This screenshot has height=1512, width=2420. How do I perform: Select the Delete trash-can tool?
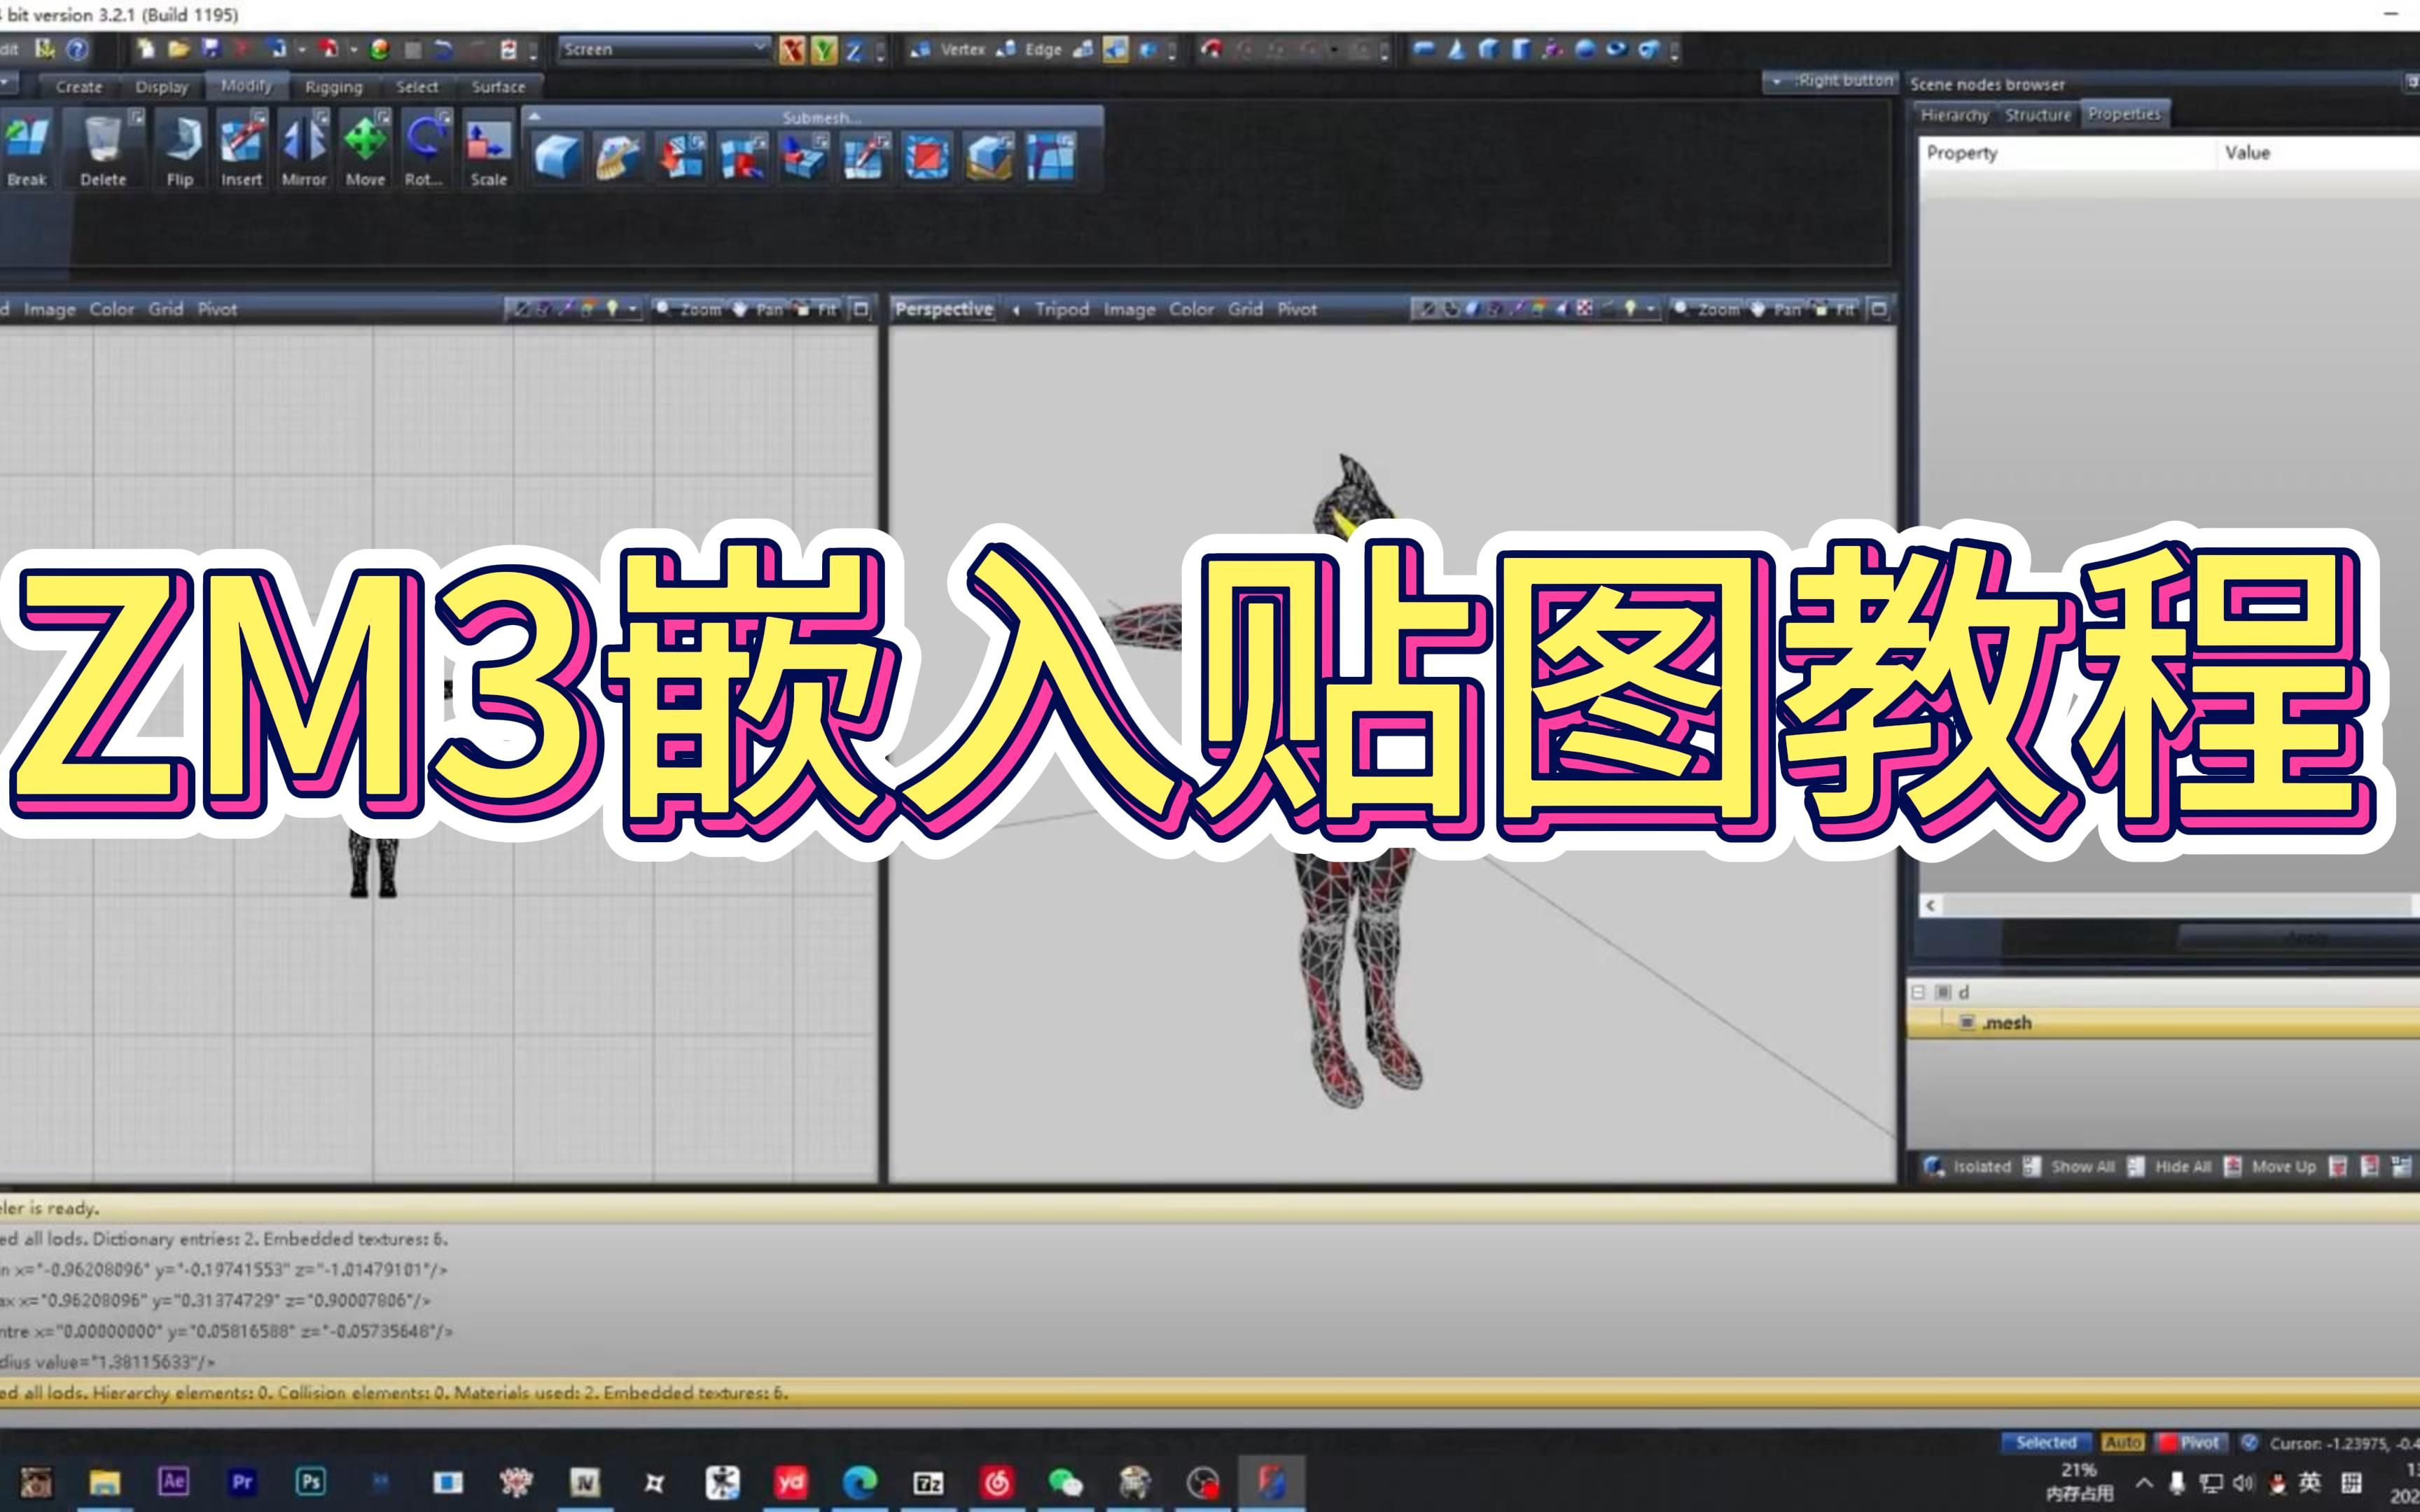click(x=103, y=150)
